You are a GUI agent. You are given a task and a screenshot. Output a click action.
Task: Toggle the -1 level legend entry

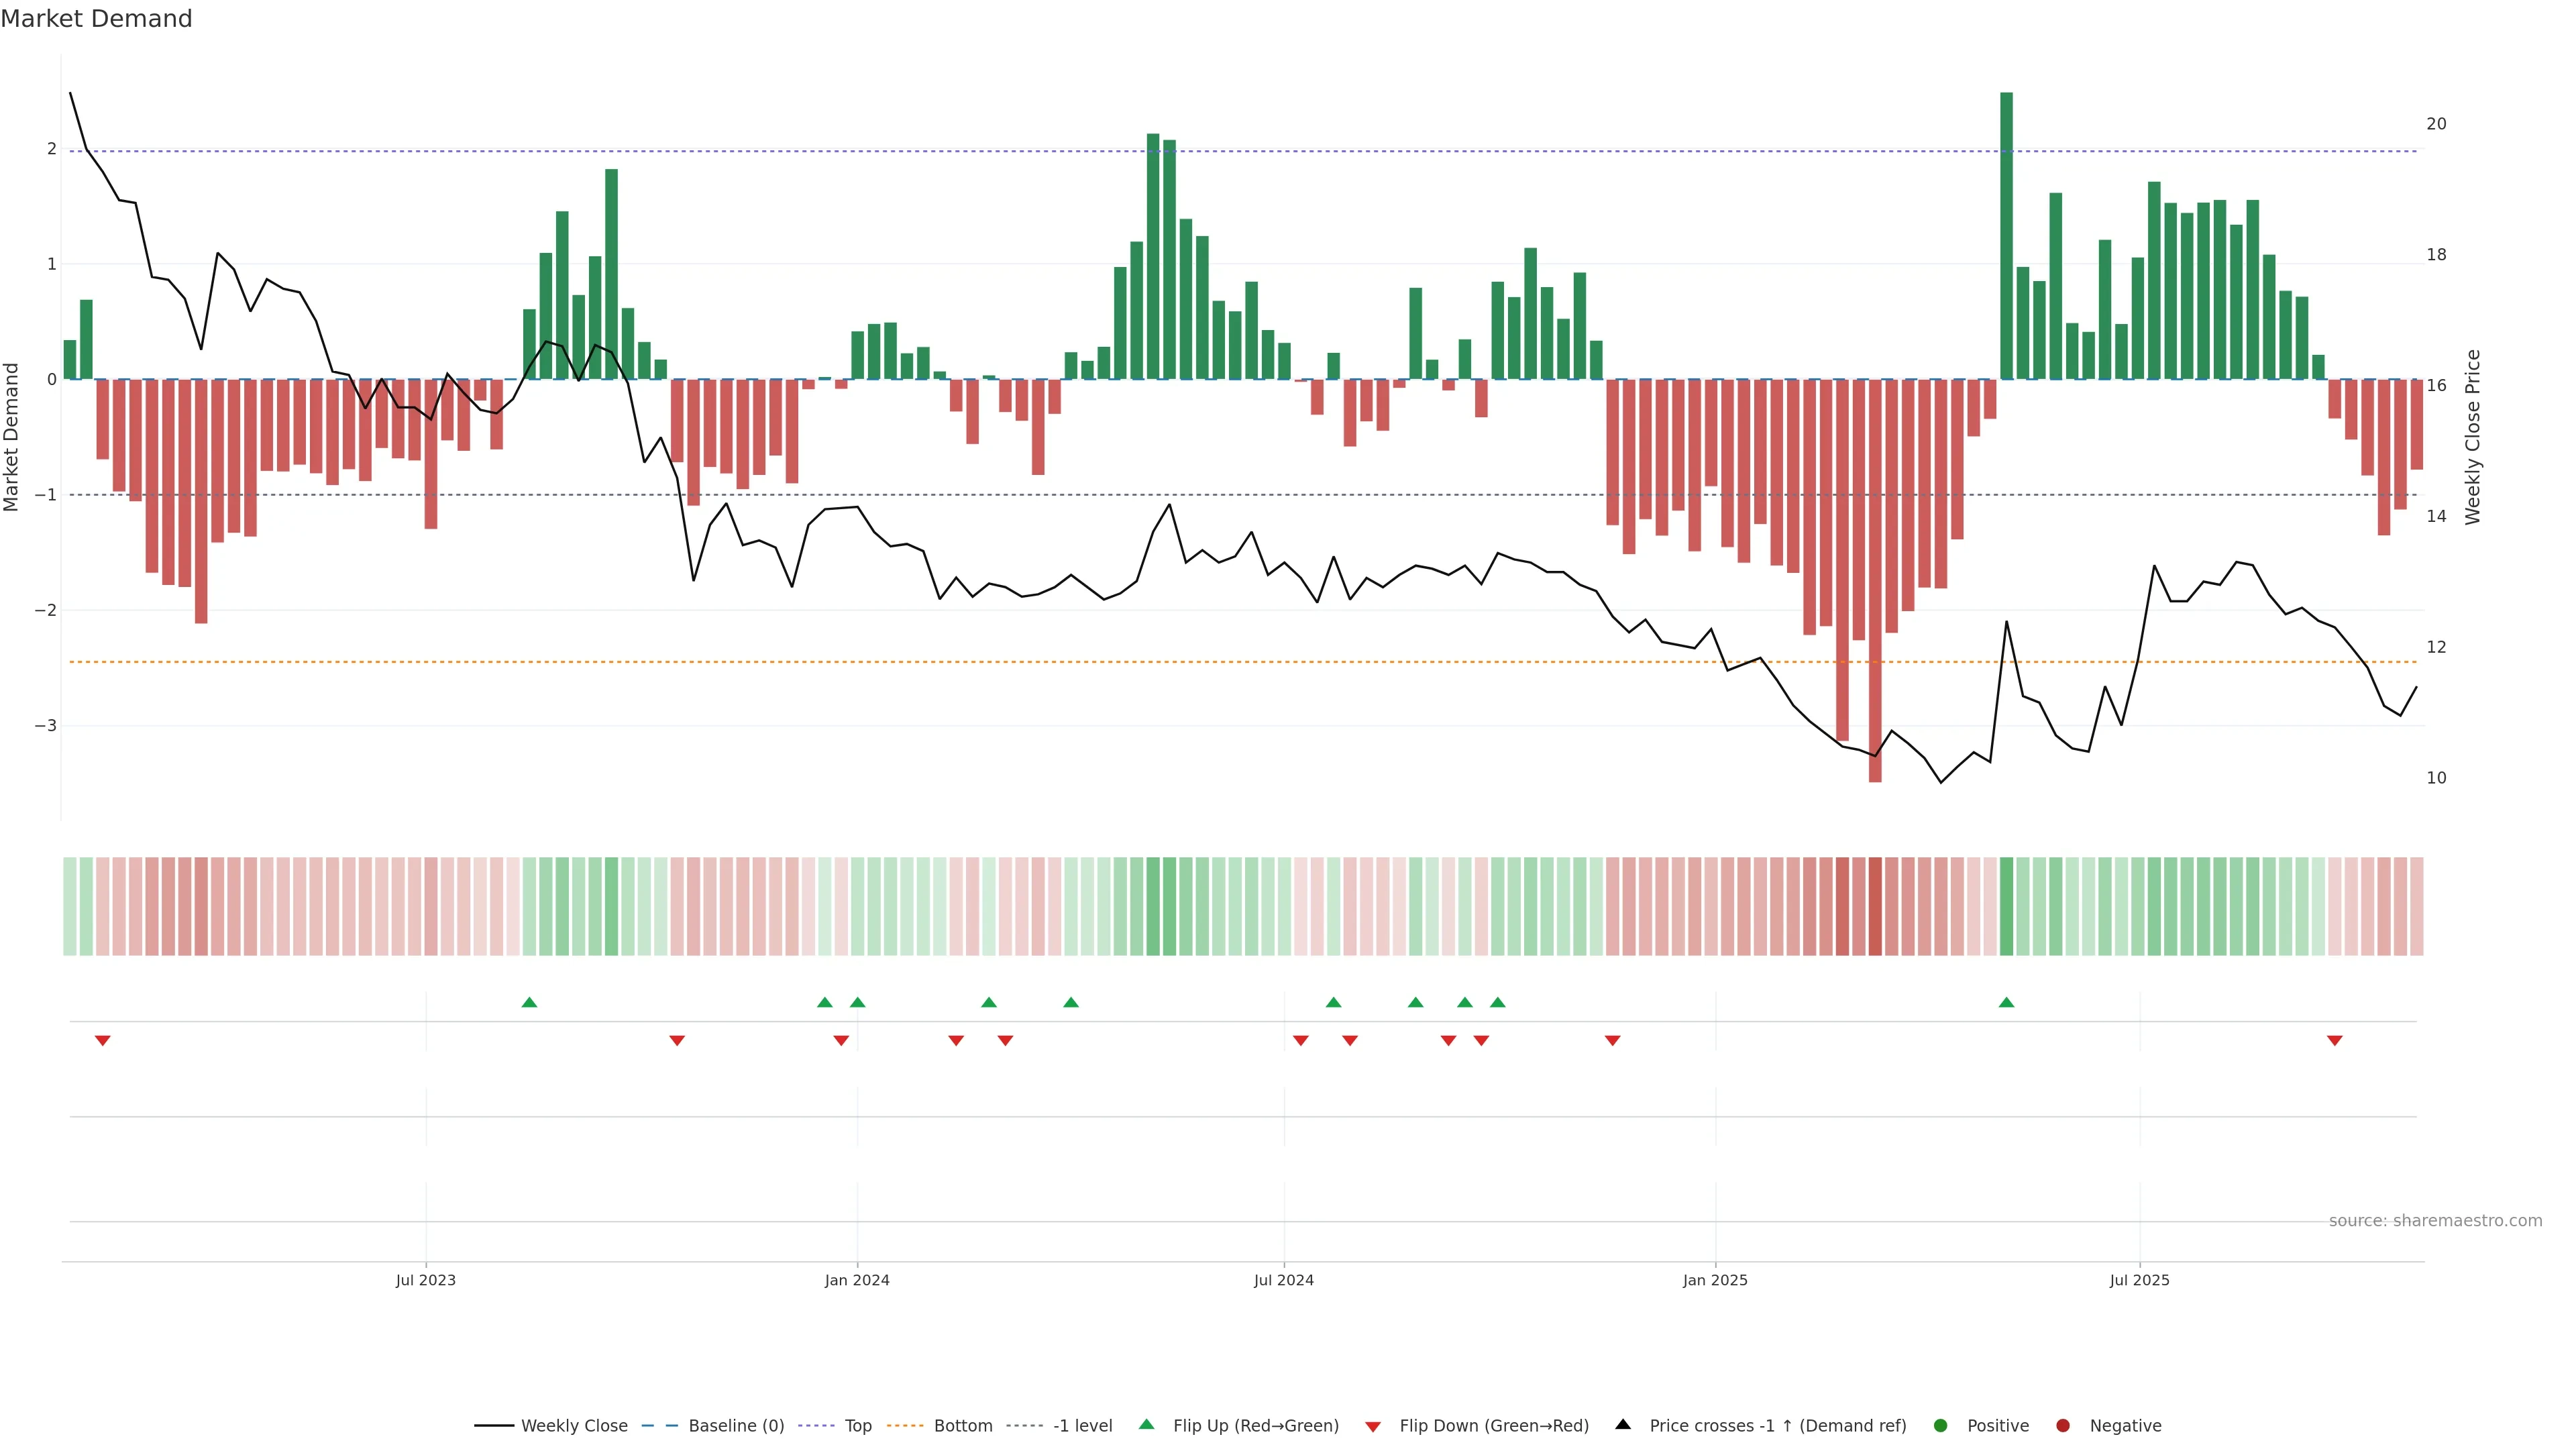1082,1425
